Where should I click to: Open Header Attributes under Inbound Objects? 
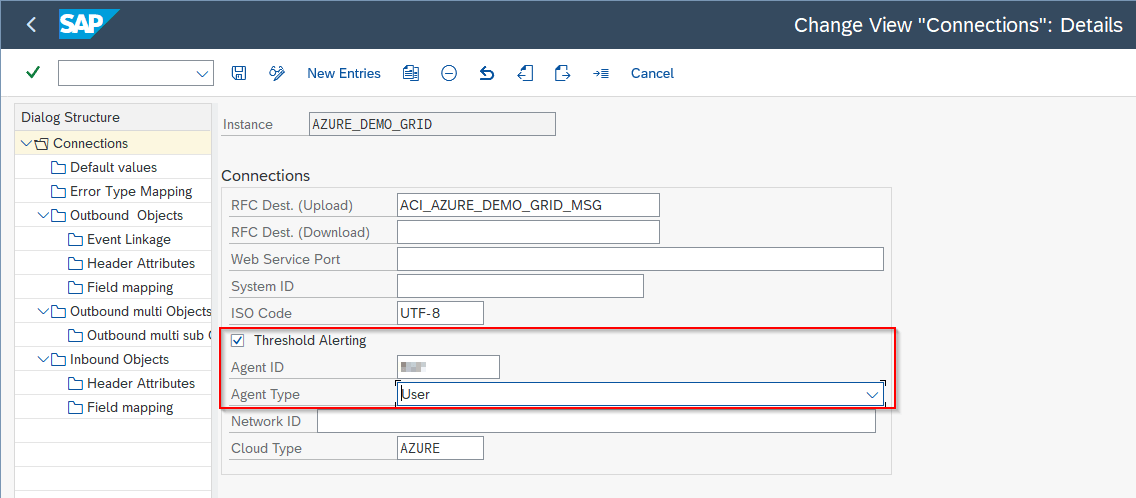pyautogui.click(x=141, y=383)
